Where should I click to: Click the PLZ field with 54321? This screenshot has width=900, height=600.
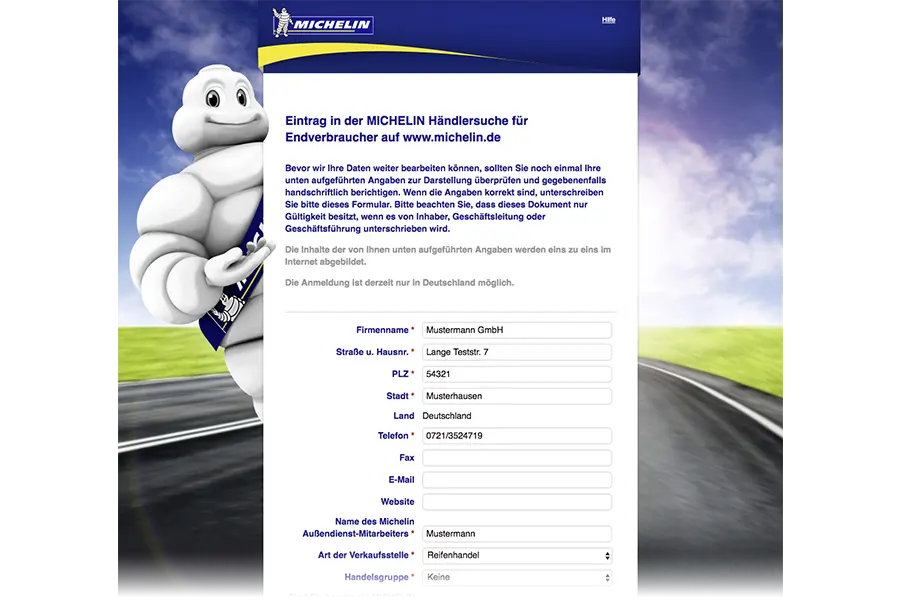coord(517,374)
